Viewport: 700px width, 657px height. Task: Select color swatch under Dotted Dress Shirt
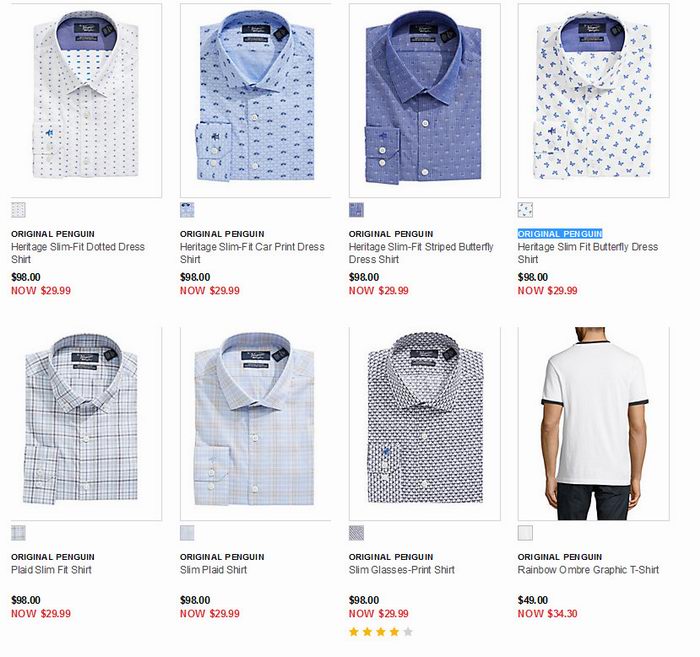coord(18,210)
